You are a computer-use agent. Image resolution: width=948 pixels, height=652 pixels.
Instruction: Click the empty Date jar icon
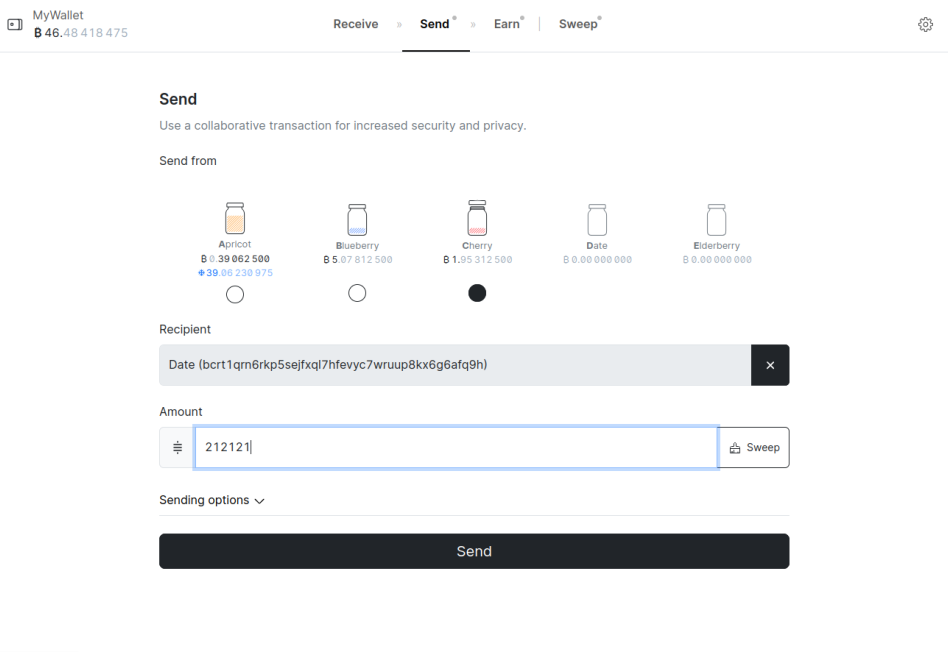click(x=597, y=220)
